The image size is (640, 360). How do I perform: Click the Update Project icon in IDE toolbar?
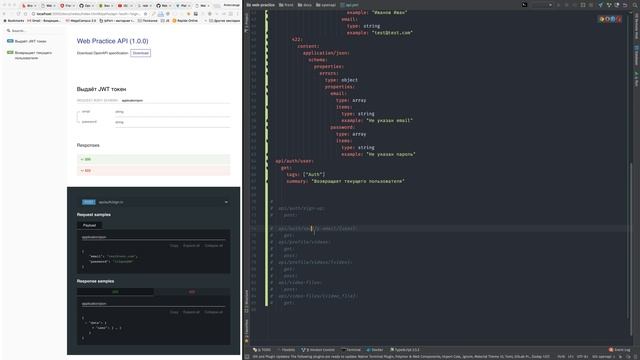(600, 5)
